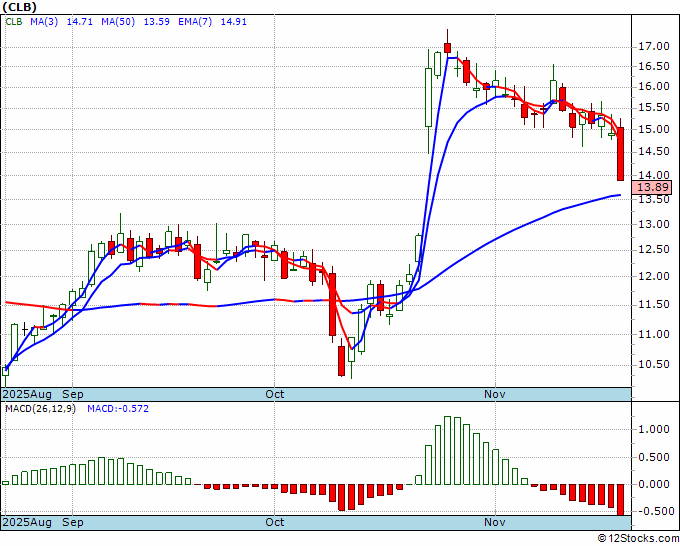
Task: Click the 16.00 price axis label
Action: coord(654,87)
